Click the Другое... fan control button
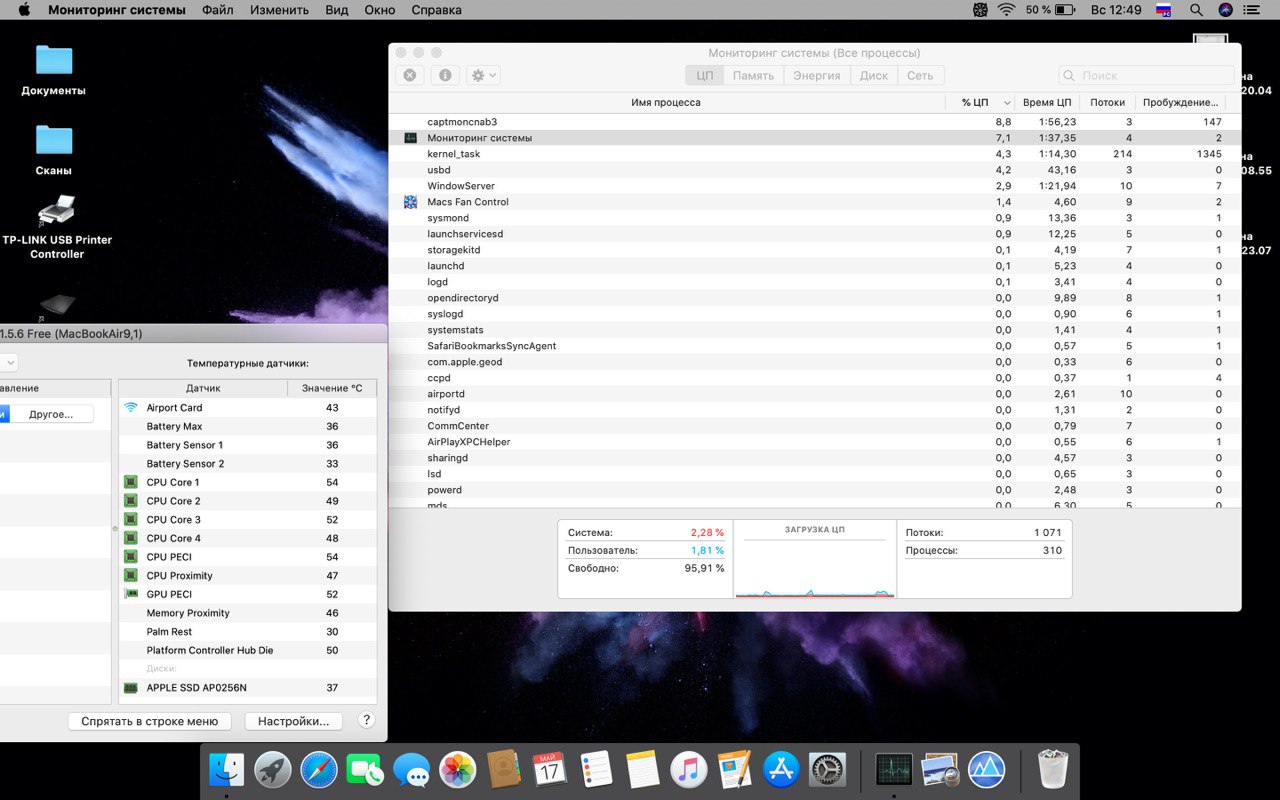This screenshot has height=800, width=1280. pyautogui.click(x=51, y=414)
